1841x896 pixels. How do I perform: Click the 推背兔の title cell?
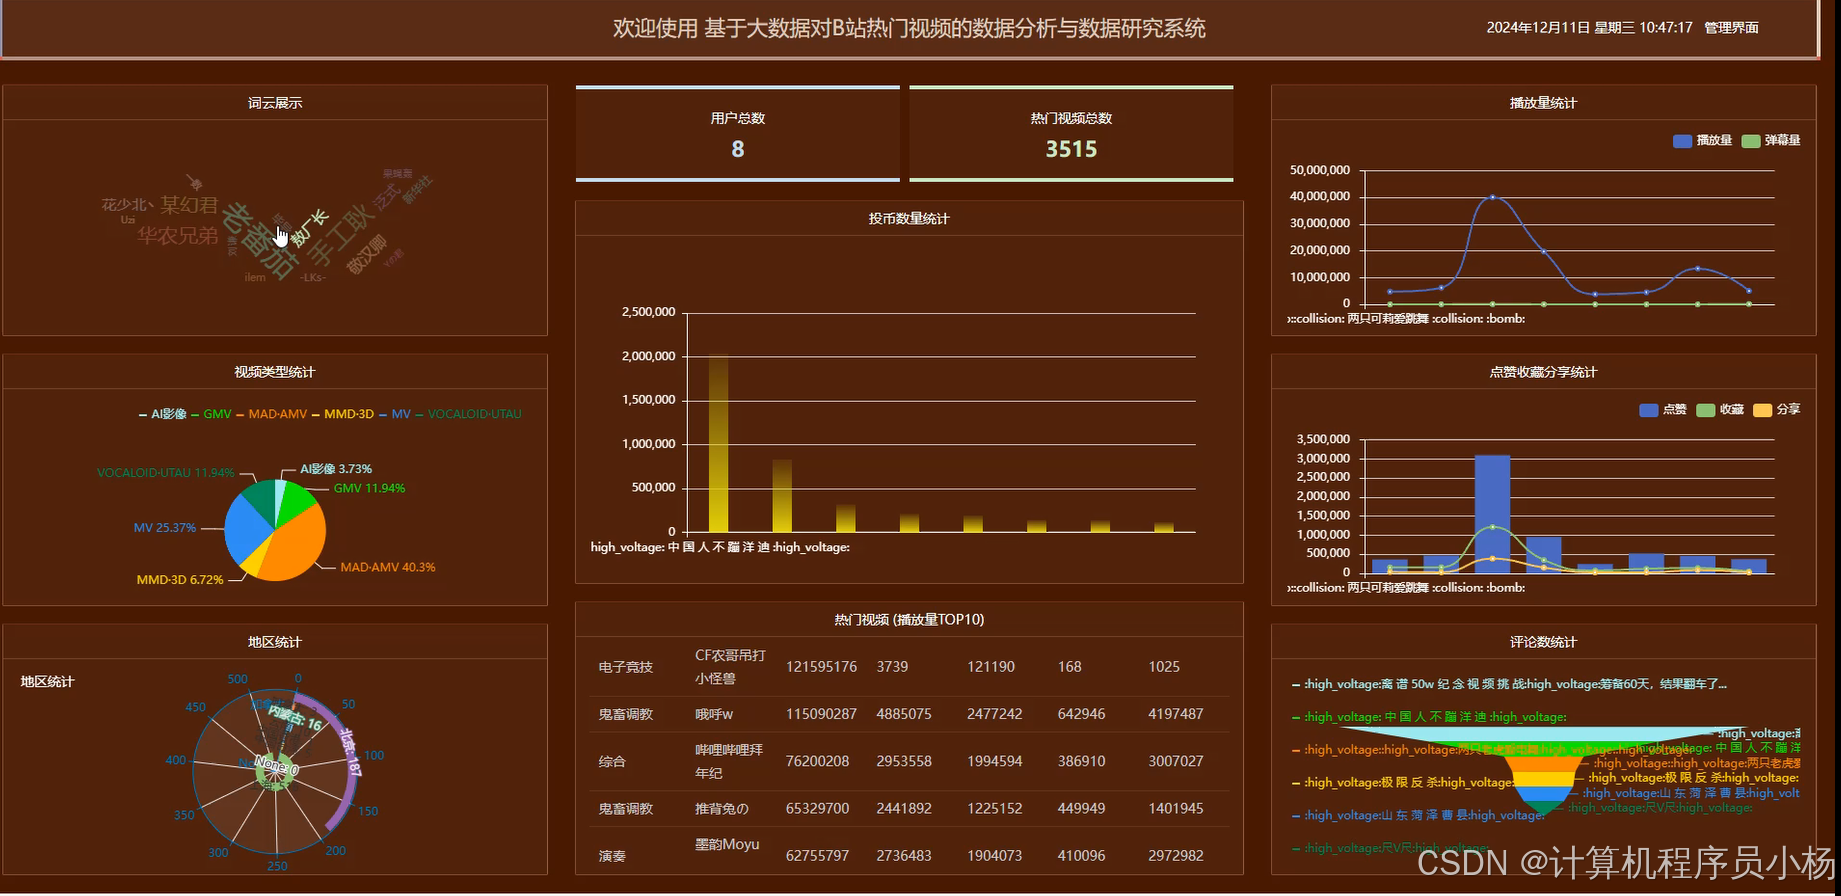(721, 809)
